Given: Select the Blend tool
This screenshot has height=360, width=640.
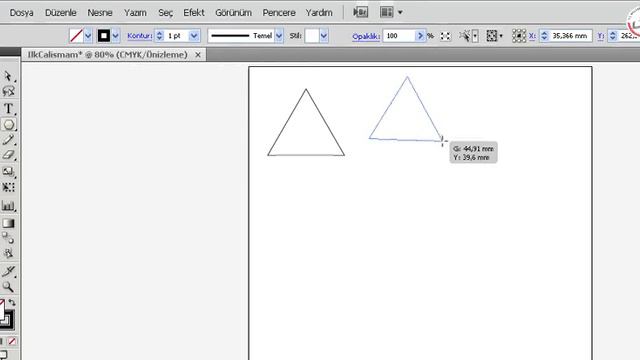Looking at the screenshot, I should click(8, 238).
